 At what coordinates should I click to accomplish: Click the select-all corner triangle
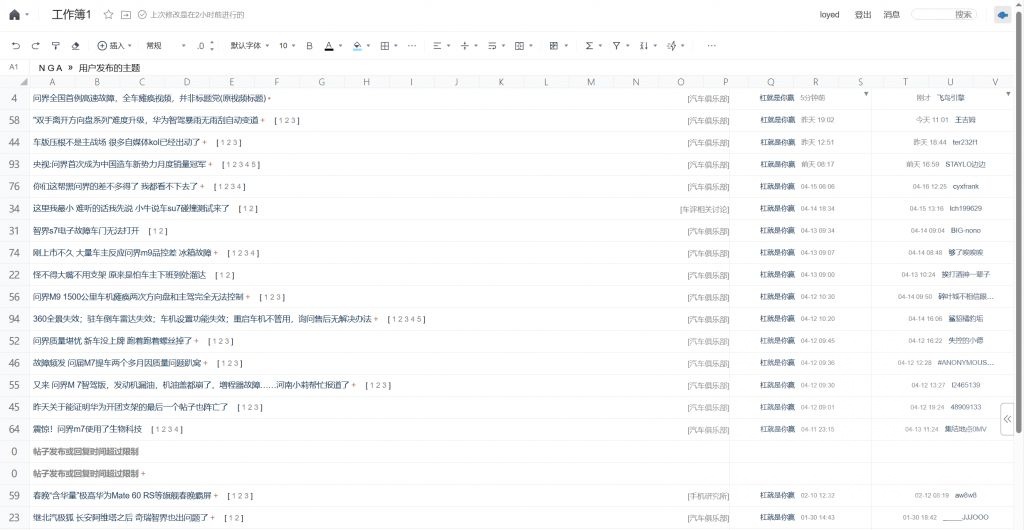coord(24,82)
